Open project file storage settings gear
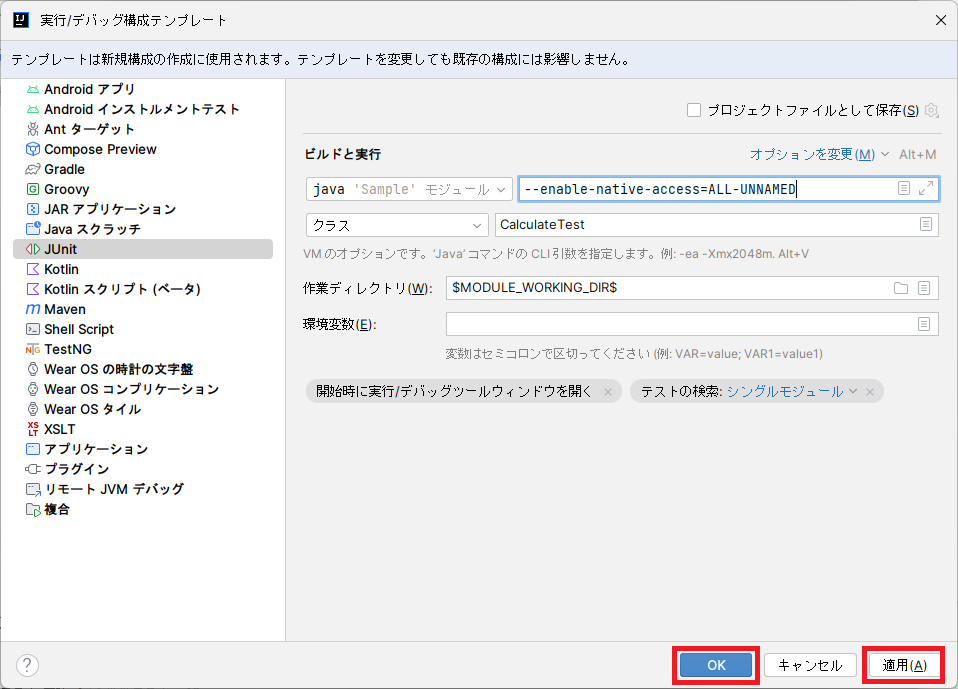Viewport: 958px width, 689px height. (931, 110)
